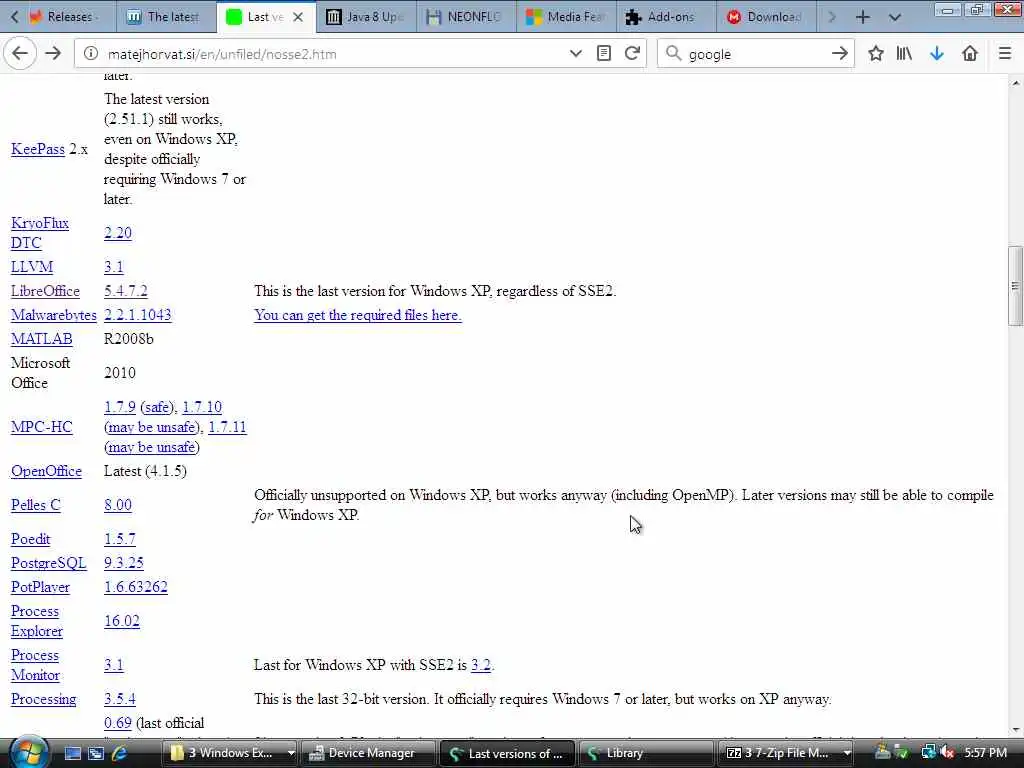1024x768 pixels.
Task: Open the KryoFlux DTC link
Action: coord(40,233)
